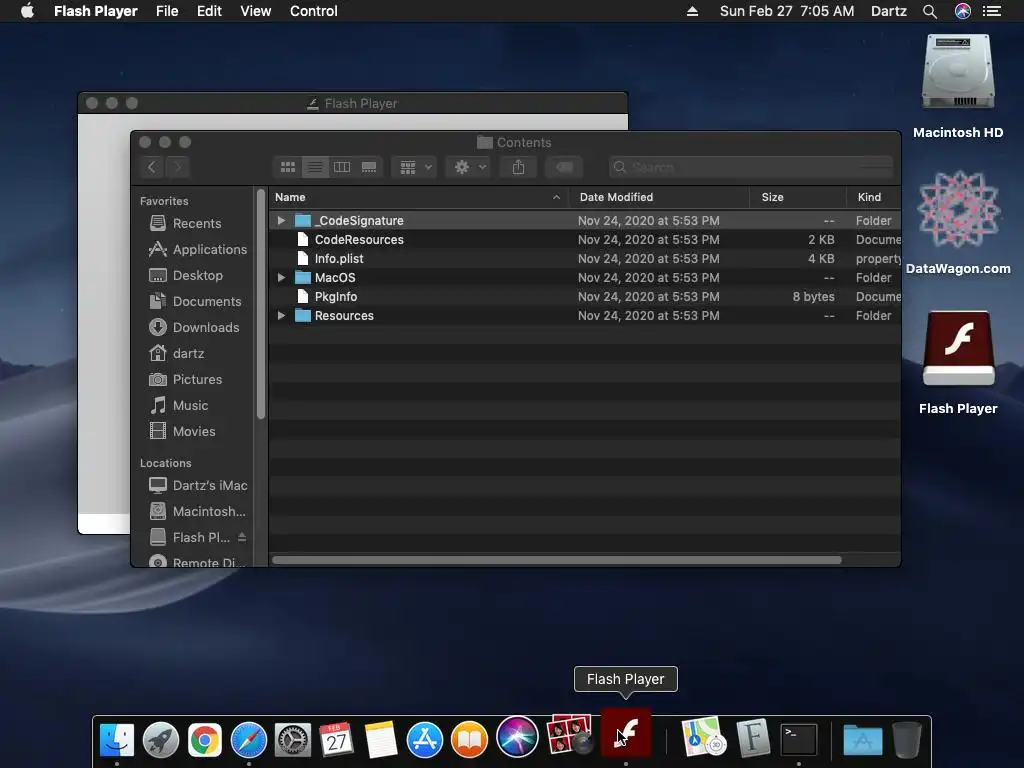Open Terminal from the Dock
This screenshot has width=1024, height=768.
tap(799, 740)
